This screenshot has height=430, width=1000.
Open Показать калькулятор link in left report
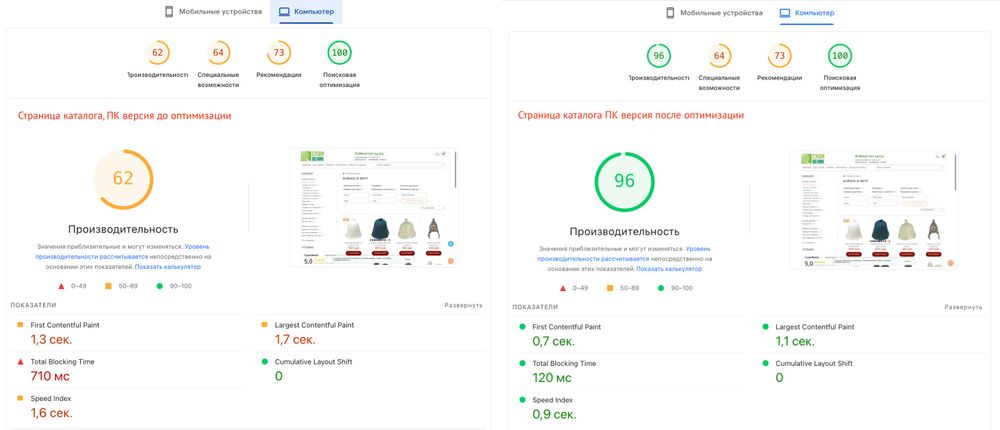tap(168, 267)
